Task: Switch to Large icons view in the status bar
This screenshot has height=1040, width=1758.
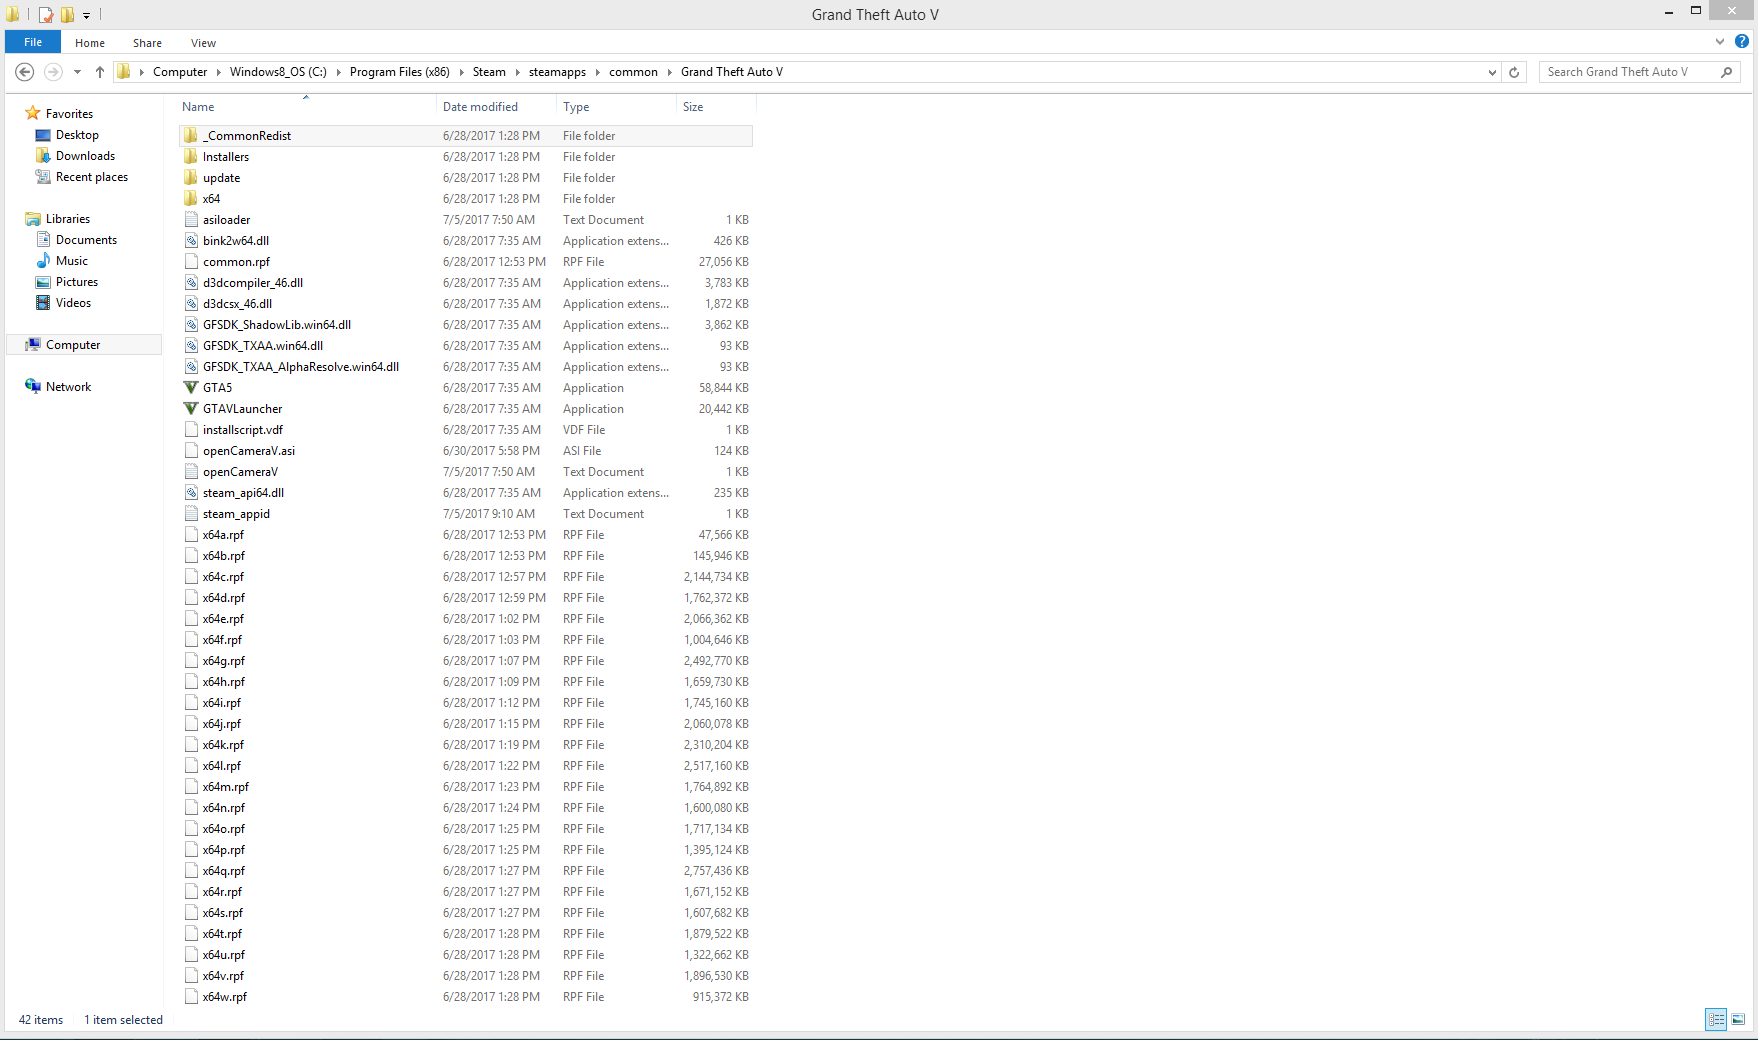Action: coord(1739,1019)
